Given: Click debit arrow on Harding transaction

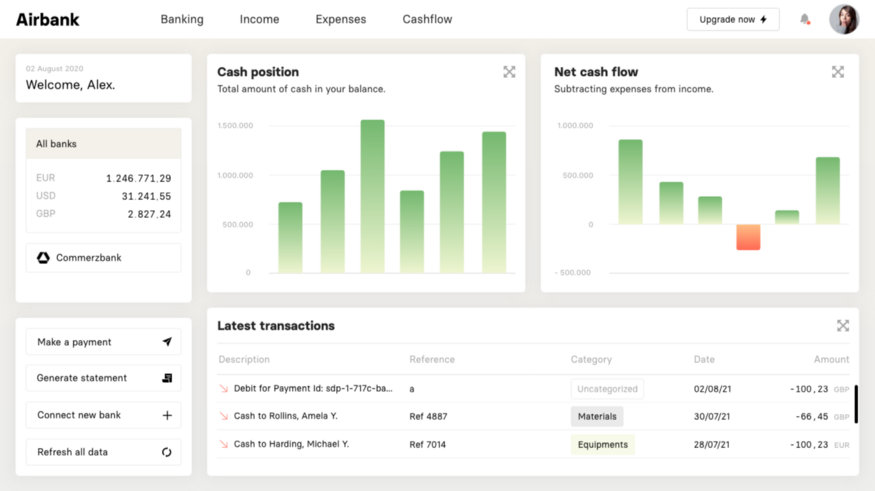Looking at the screenshot, I should pyautogui.click(x=224, y=444).
